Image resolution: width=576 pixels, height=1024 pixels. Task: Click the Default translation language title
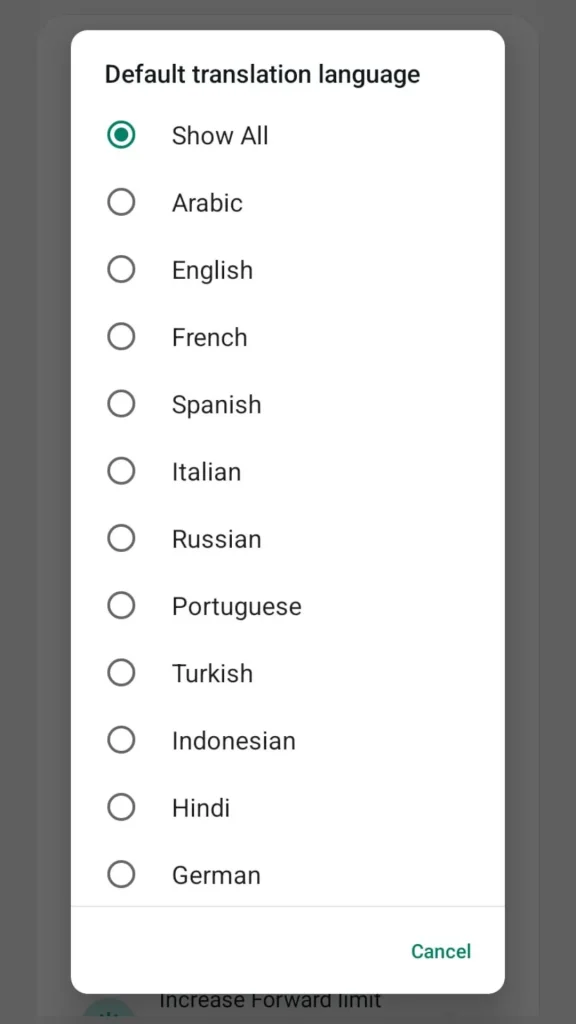point(262,74)
